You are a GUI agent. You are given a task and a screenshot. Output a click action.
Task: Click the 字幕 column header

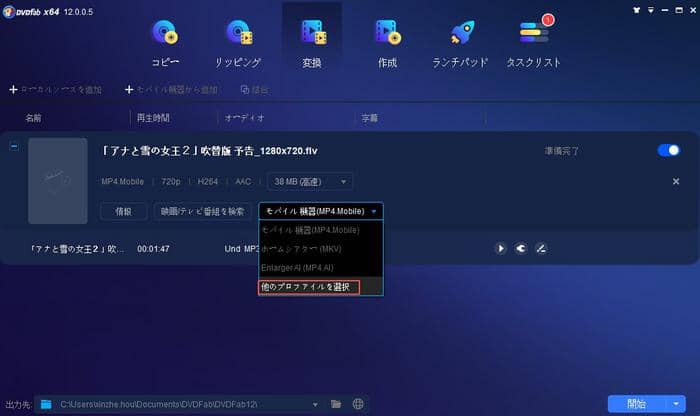pos(370,118)
